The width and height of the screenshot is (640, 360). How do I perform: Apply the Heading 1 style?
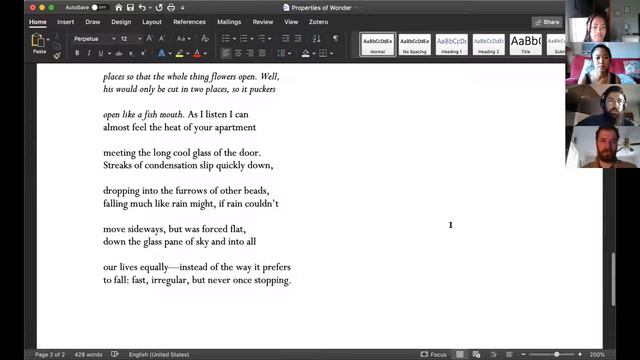[451, 44]
